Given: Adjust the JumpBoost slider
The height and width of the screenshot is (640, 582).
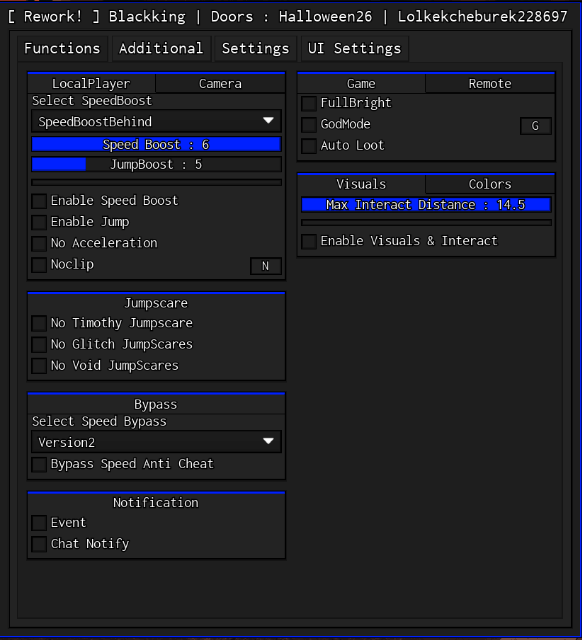Looking at the screenshot, I should tap(156, 164).
